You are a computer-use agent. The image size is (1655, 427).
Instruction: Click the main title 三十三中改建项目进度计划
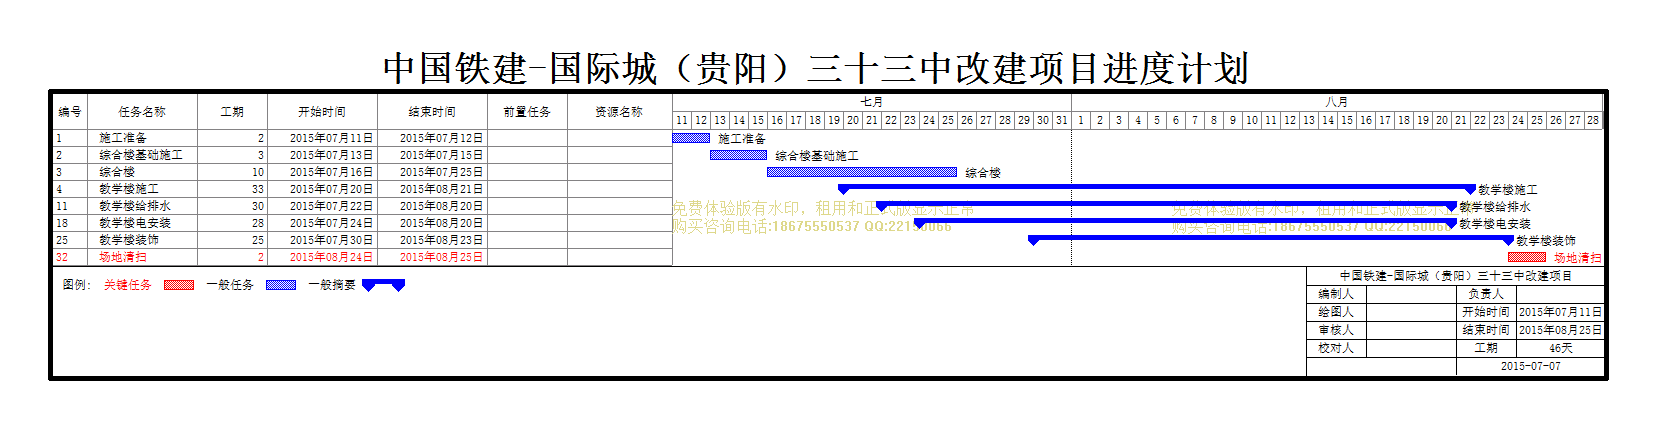1028,68
